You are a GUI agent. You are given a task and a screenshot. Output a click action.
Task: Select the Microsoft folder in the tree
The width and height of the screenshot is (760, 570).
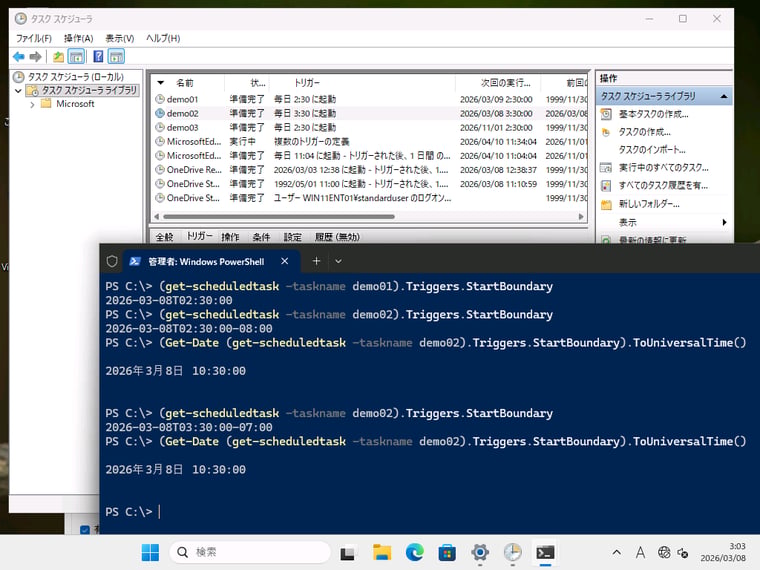pos(75,104)
